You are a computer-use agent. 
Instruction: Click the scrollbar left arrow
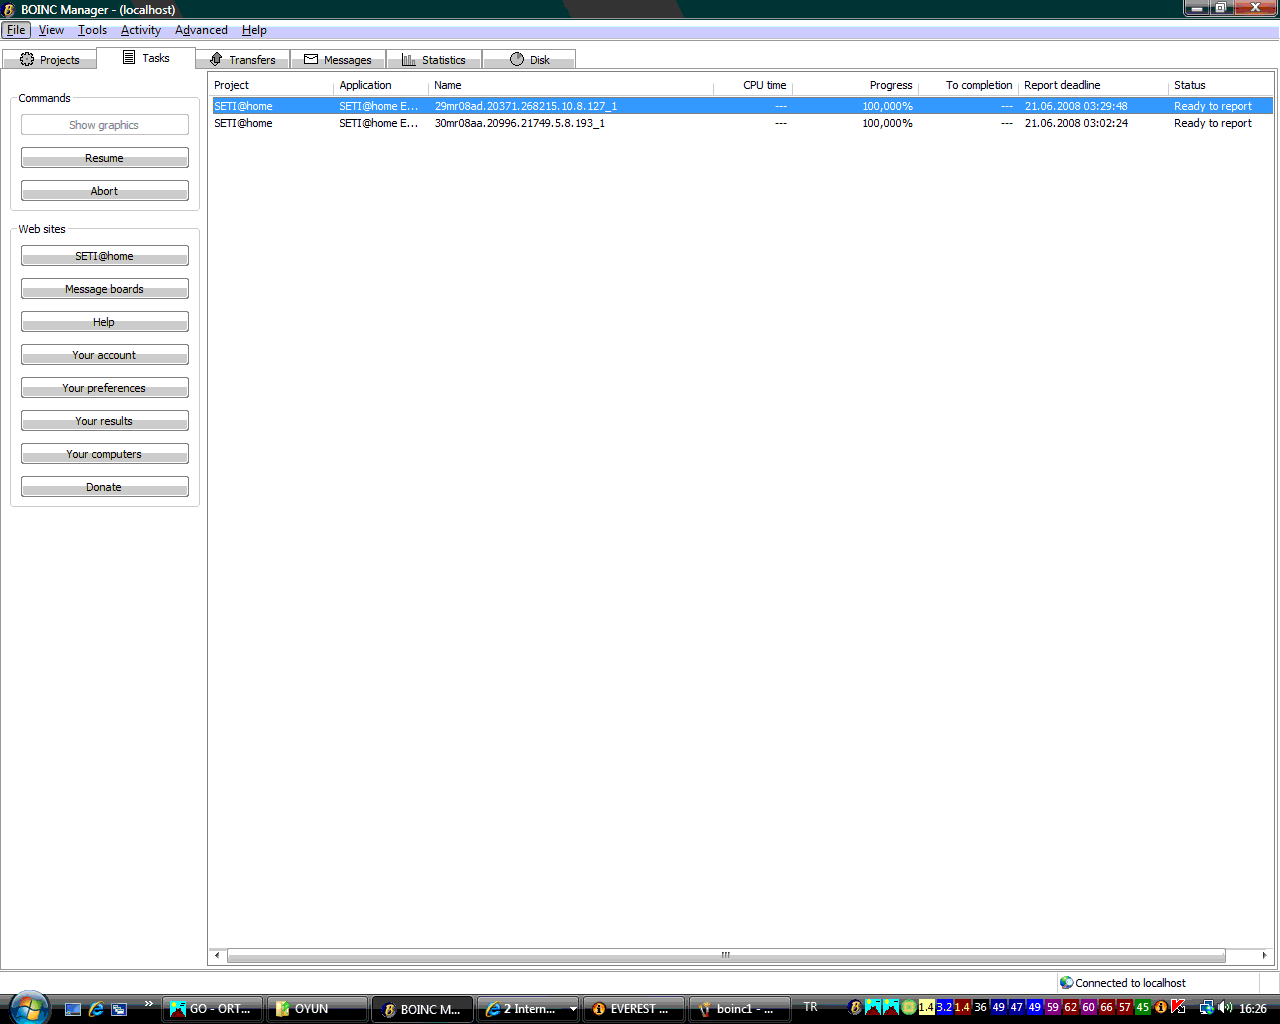[218, 955]
